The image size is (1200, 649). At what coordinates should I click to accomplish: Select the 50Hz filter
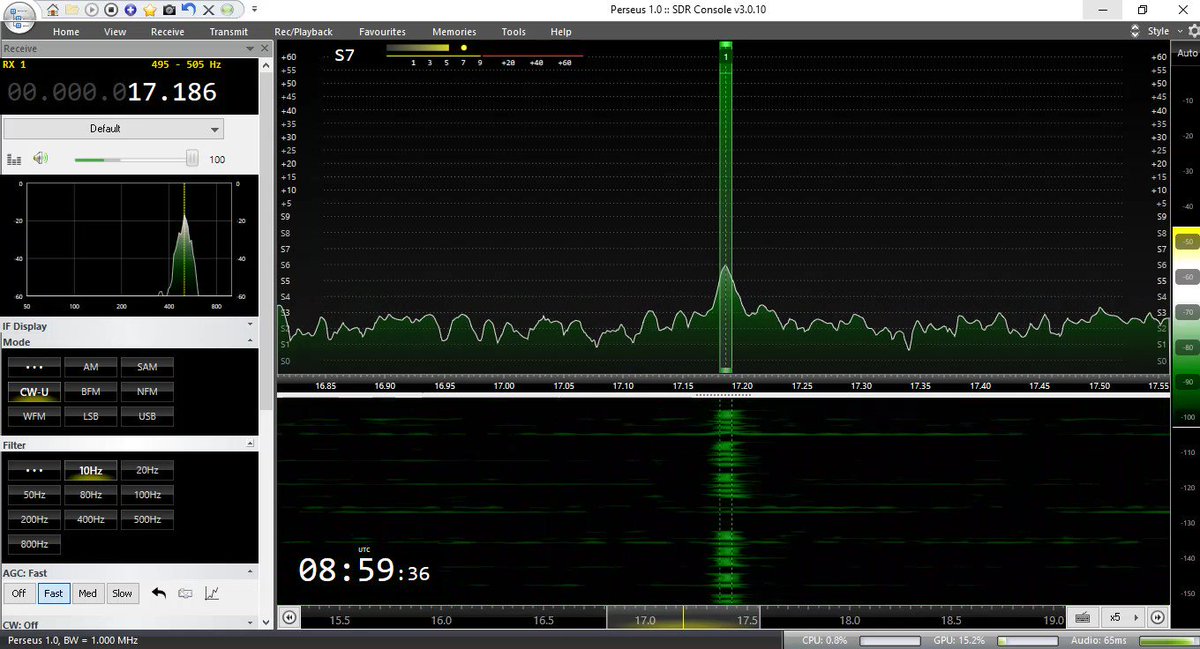pyautogui.click(x=34, y=495)
